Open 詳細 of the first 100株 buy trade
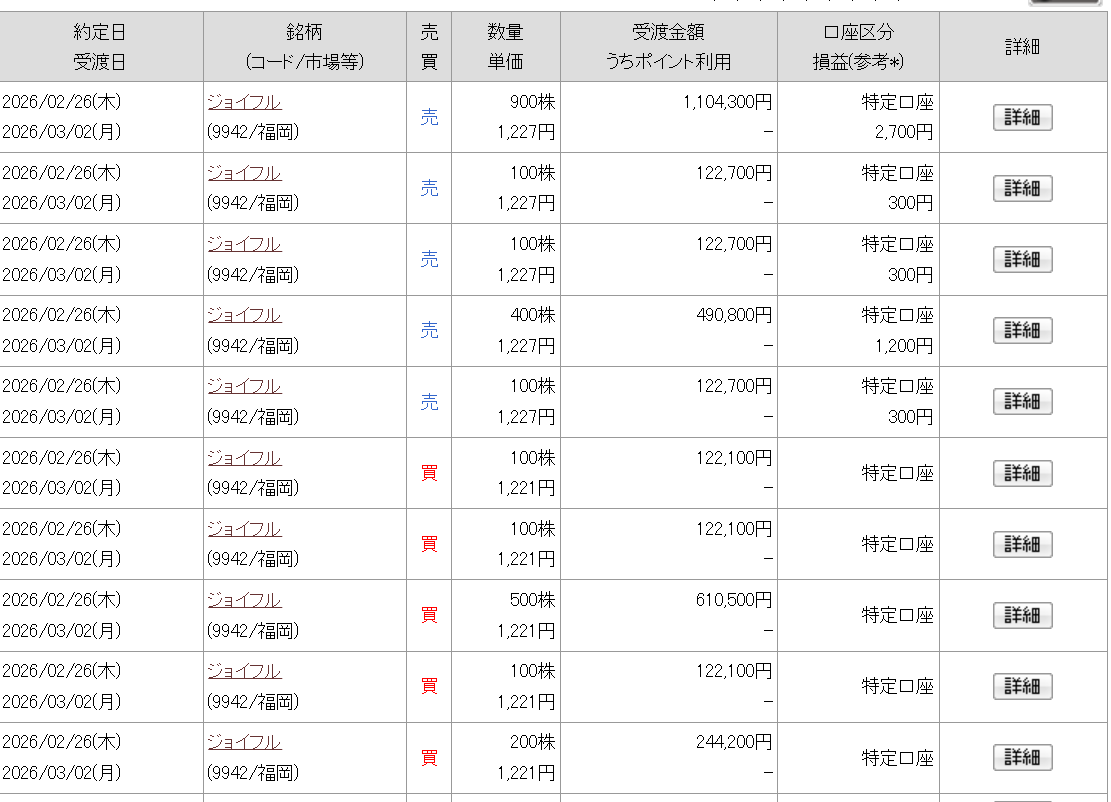 point(1022,473)
